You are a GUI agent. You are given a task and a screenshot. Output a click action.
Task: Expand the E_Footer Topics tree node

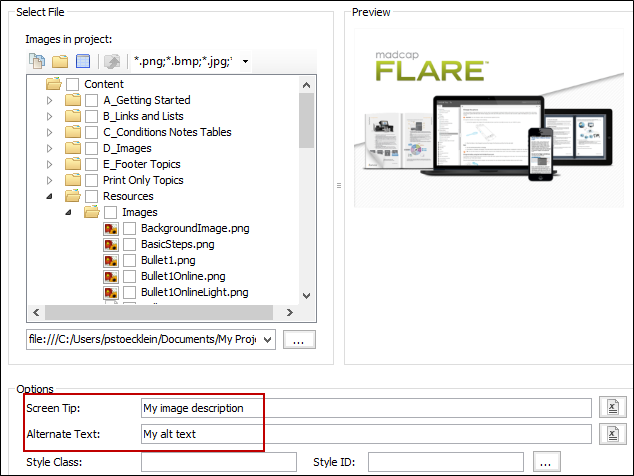click(49, 165)
